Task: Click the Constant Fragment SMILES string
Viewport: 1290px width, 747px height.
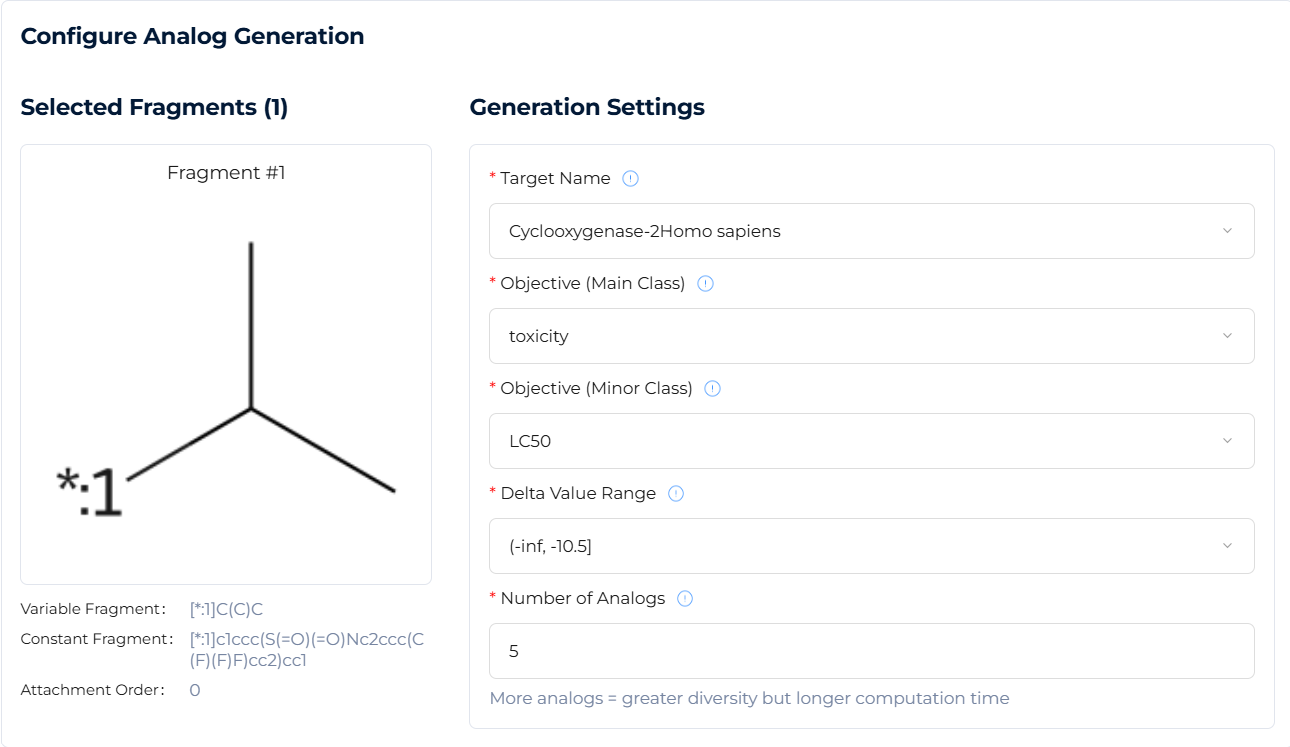Action: (x=306, y=649)
